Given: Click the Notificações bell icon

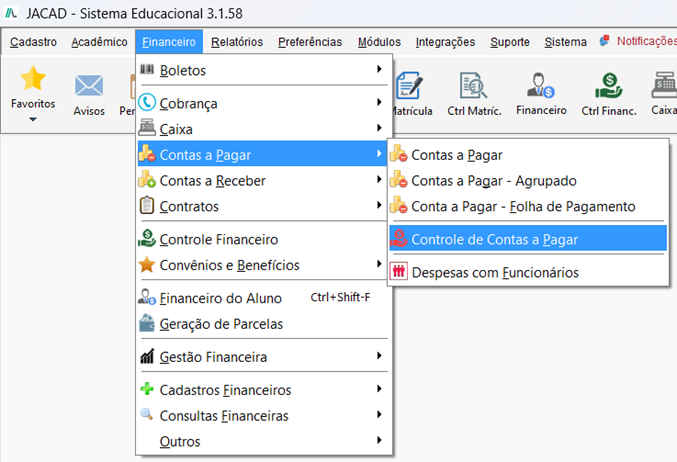Looking at the screenshot, I should coord(604,41).
